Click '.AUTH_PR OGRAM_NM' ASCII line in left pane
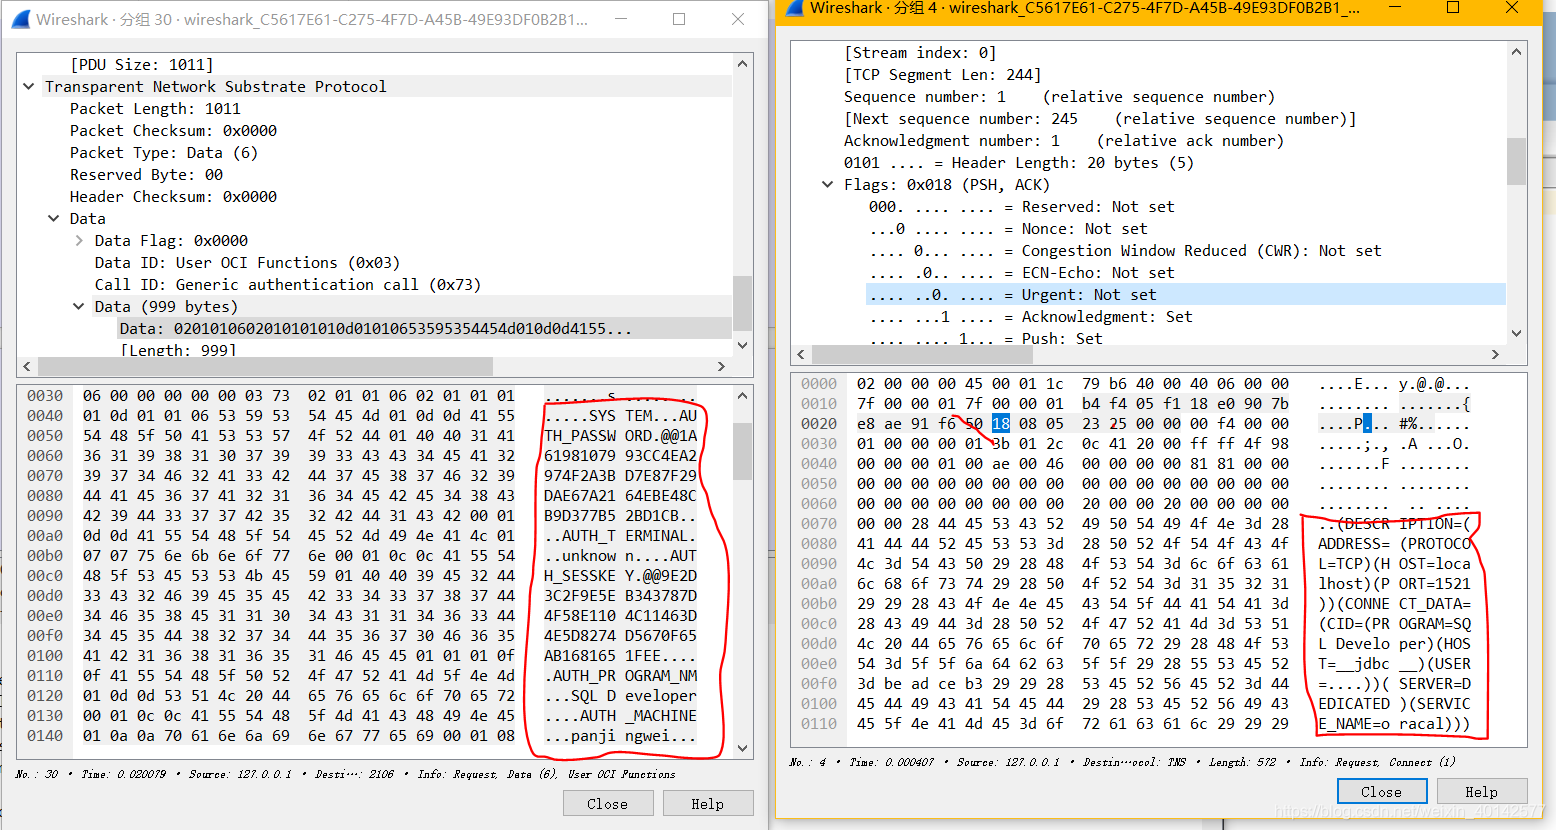Screen dimensions: 1556x830 tap(621, 676)
